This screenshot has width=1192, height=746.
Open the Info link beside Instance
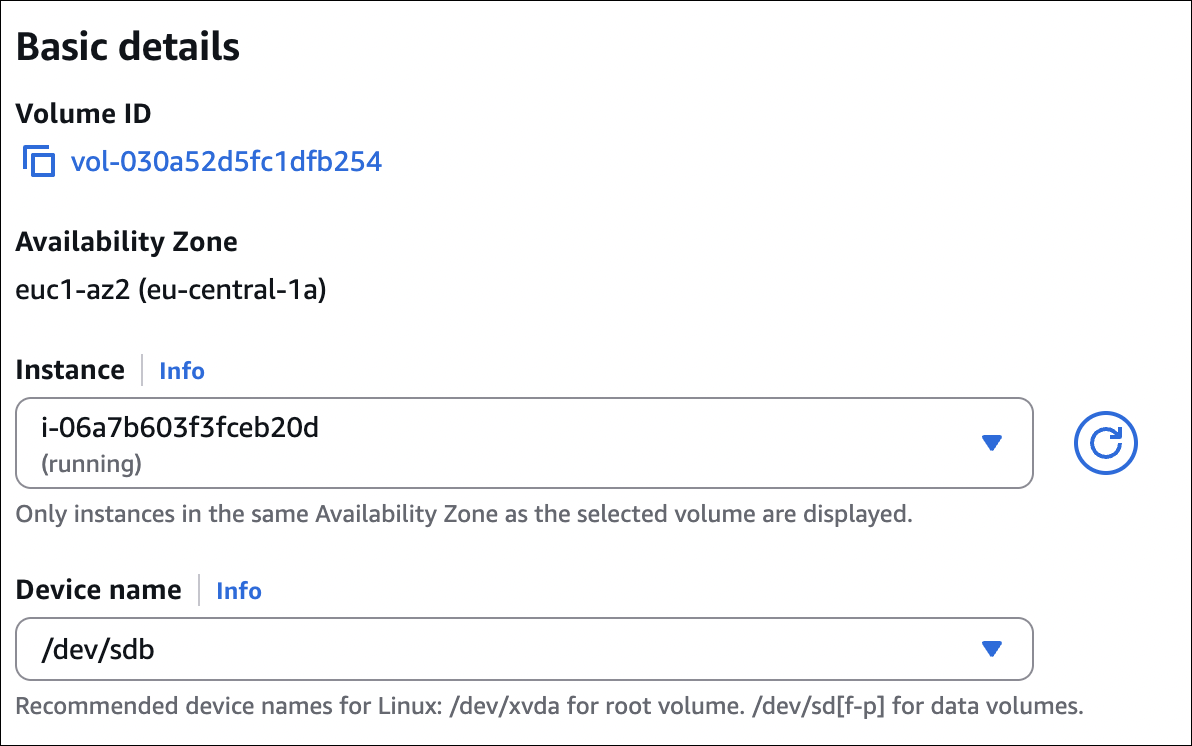tap(182, 371)
